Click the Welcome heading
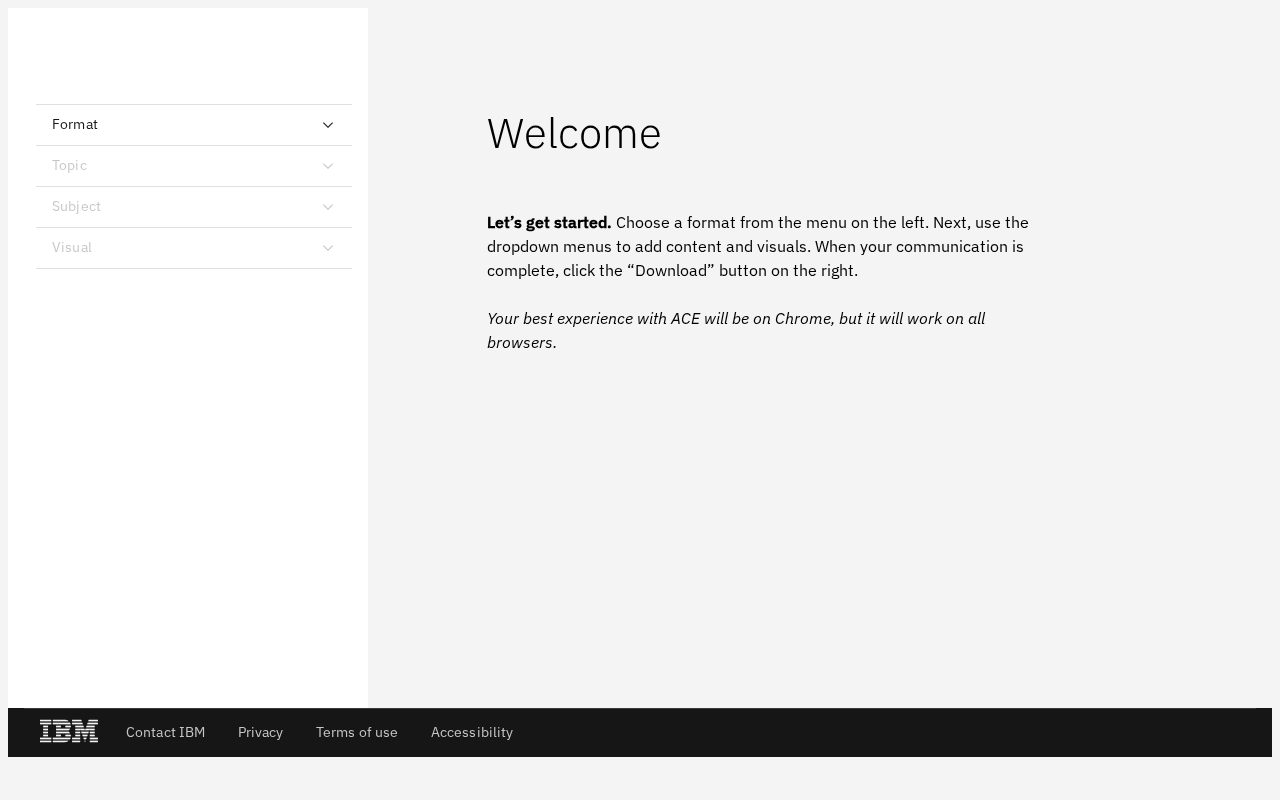This screenshot has width=1280, height=800. point(574,133)
